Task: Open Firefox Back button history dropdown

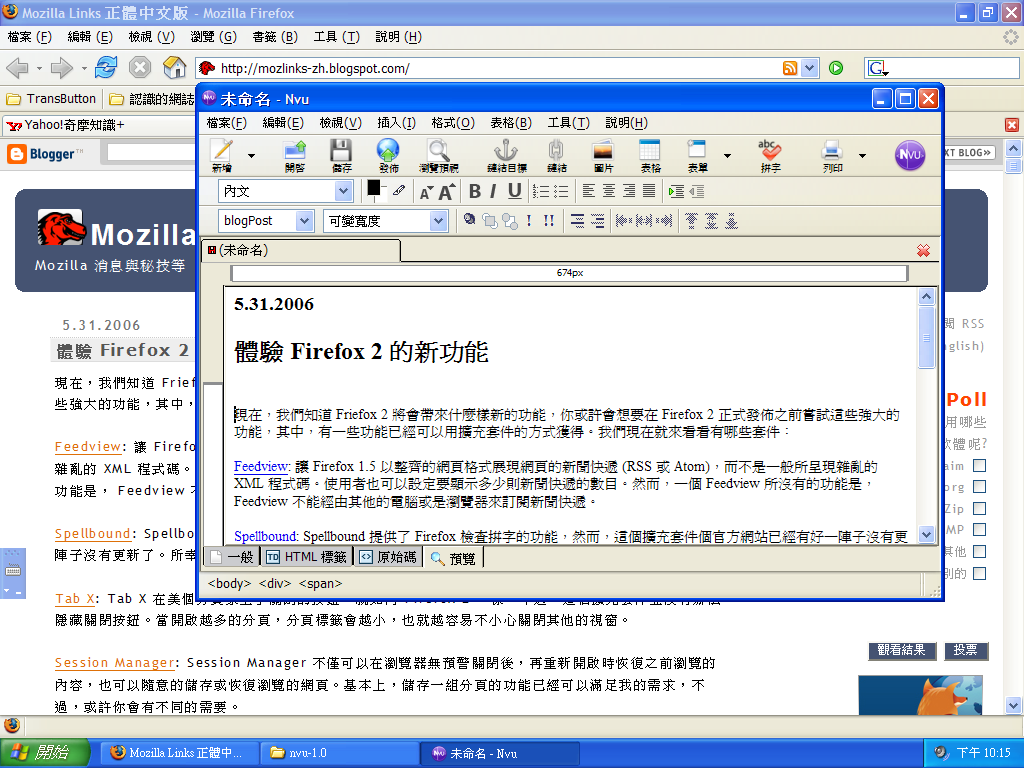Action: [39, 68]
